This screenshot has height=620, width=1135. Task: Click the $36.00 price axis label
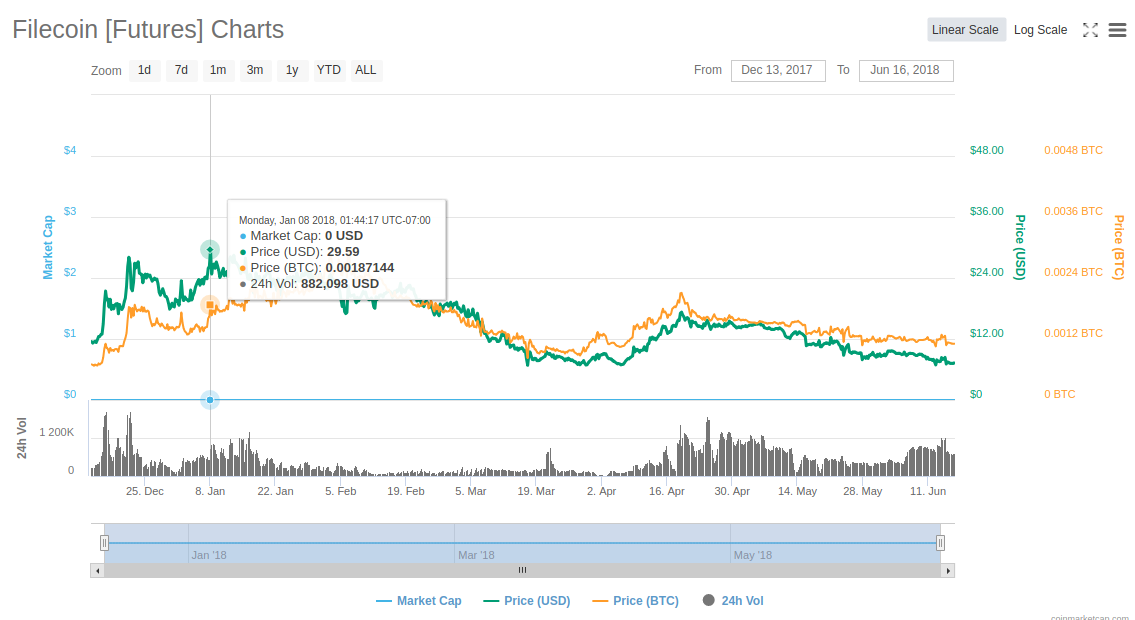[987, 211]
